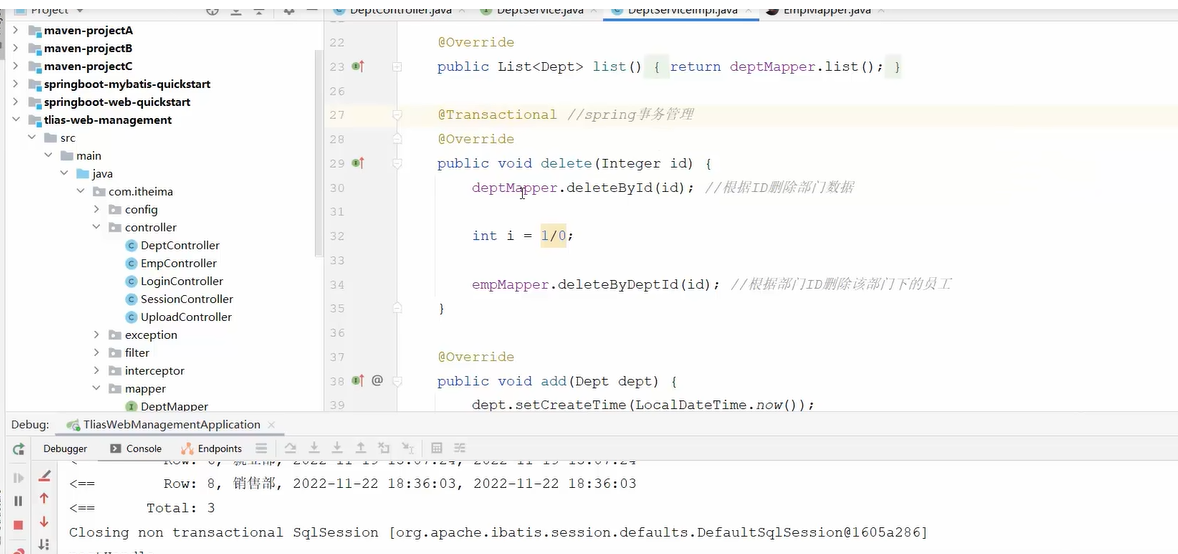Open LoginController in project tree

pos(174,281)
